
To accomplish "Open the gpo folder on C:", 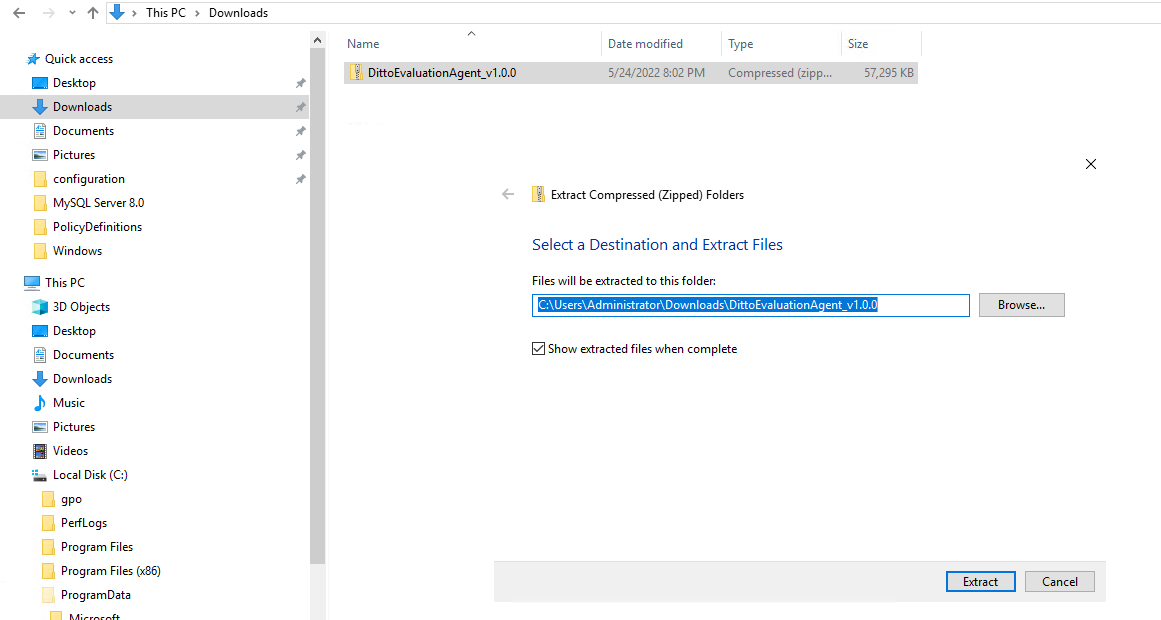I will click(x=71, y=499).
